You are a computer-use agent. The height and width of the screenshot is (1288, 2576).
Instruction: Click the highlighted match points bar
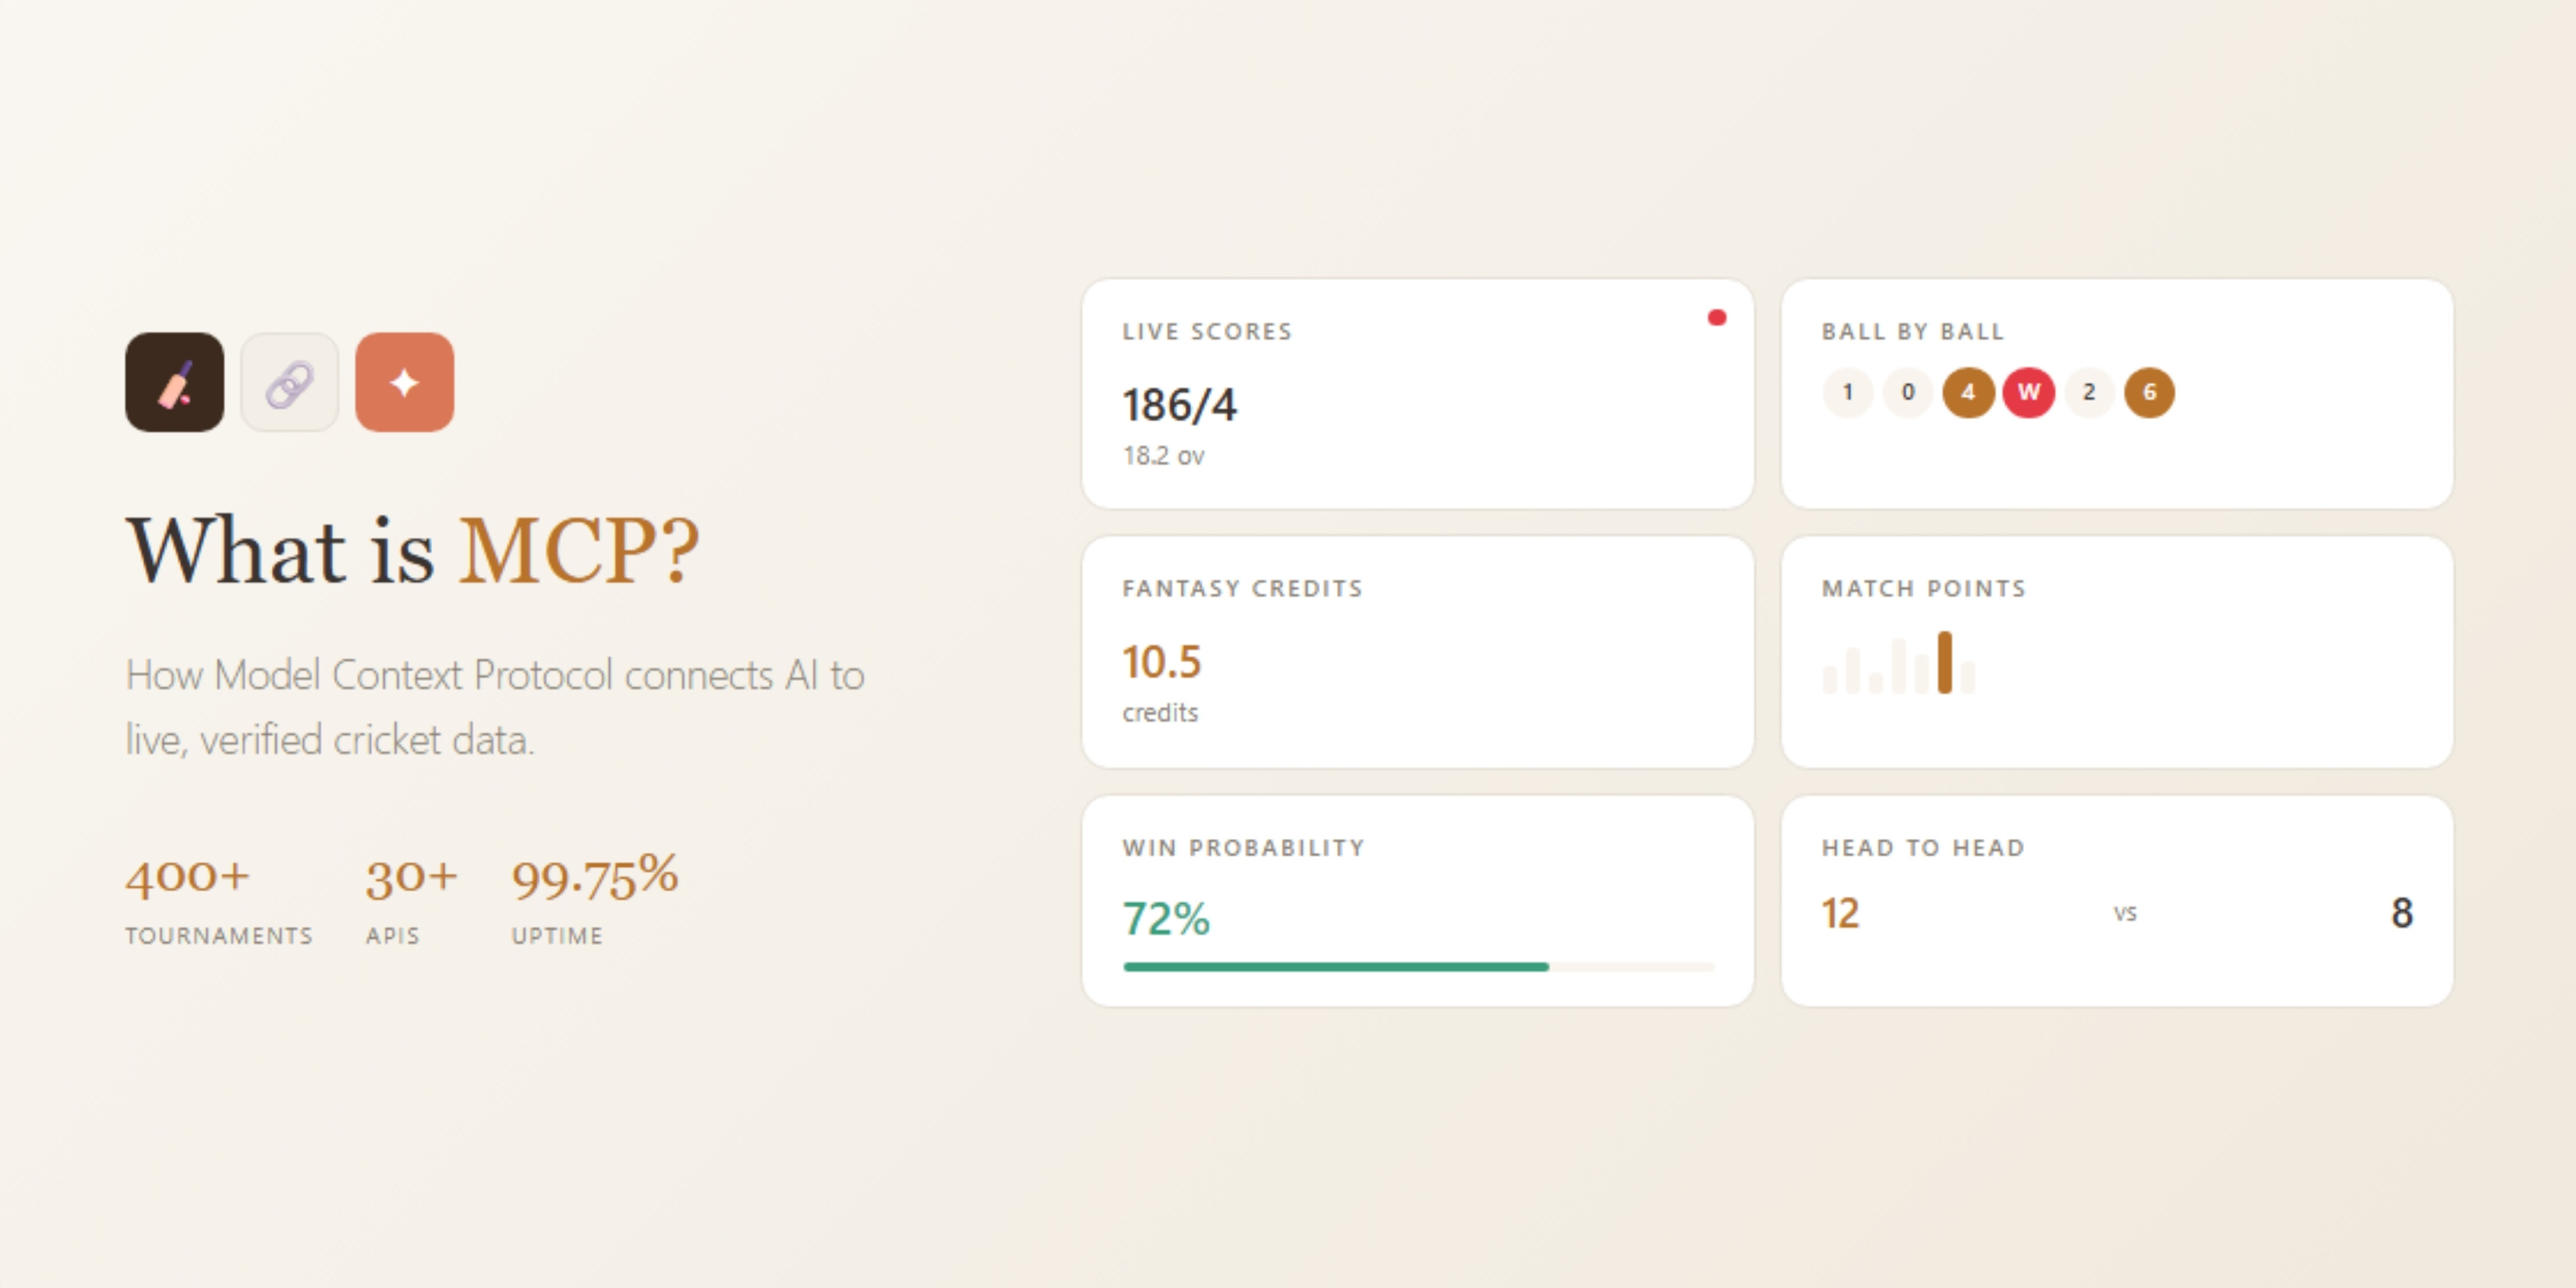(1945, 662)
